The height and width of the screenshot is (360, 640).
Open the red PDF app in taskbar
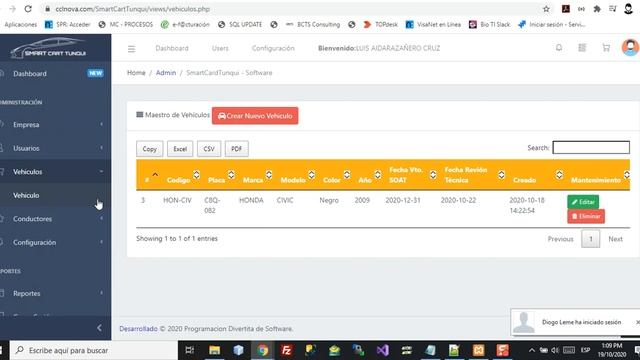click(x=502, y=350)
